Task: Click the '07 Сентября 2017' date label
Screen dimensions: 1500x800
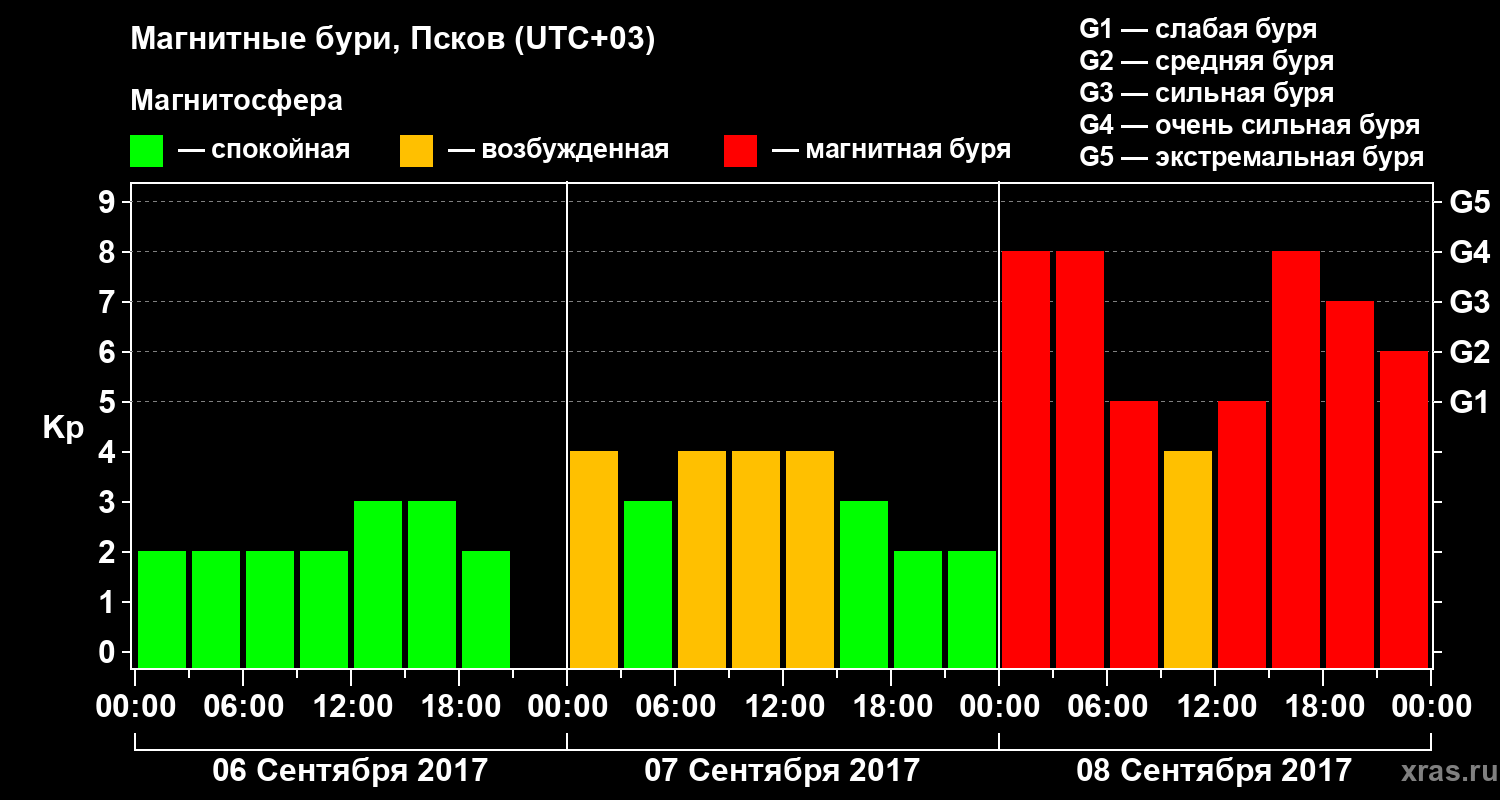Action: [782, 770]
